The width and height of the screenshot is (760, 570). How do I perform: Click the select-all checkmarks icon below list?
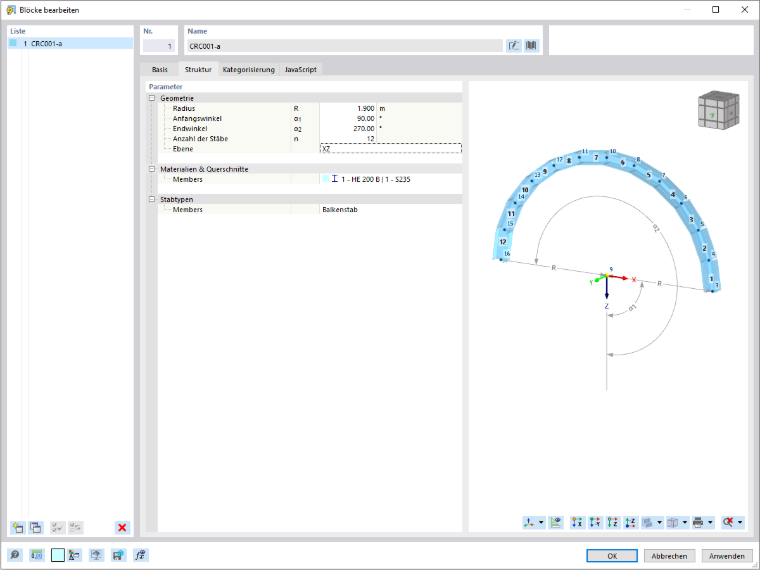[x=58, y=527]
